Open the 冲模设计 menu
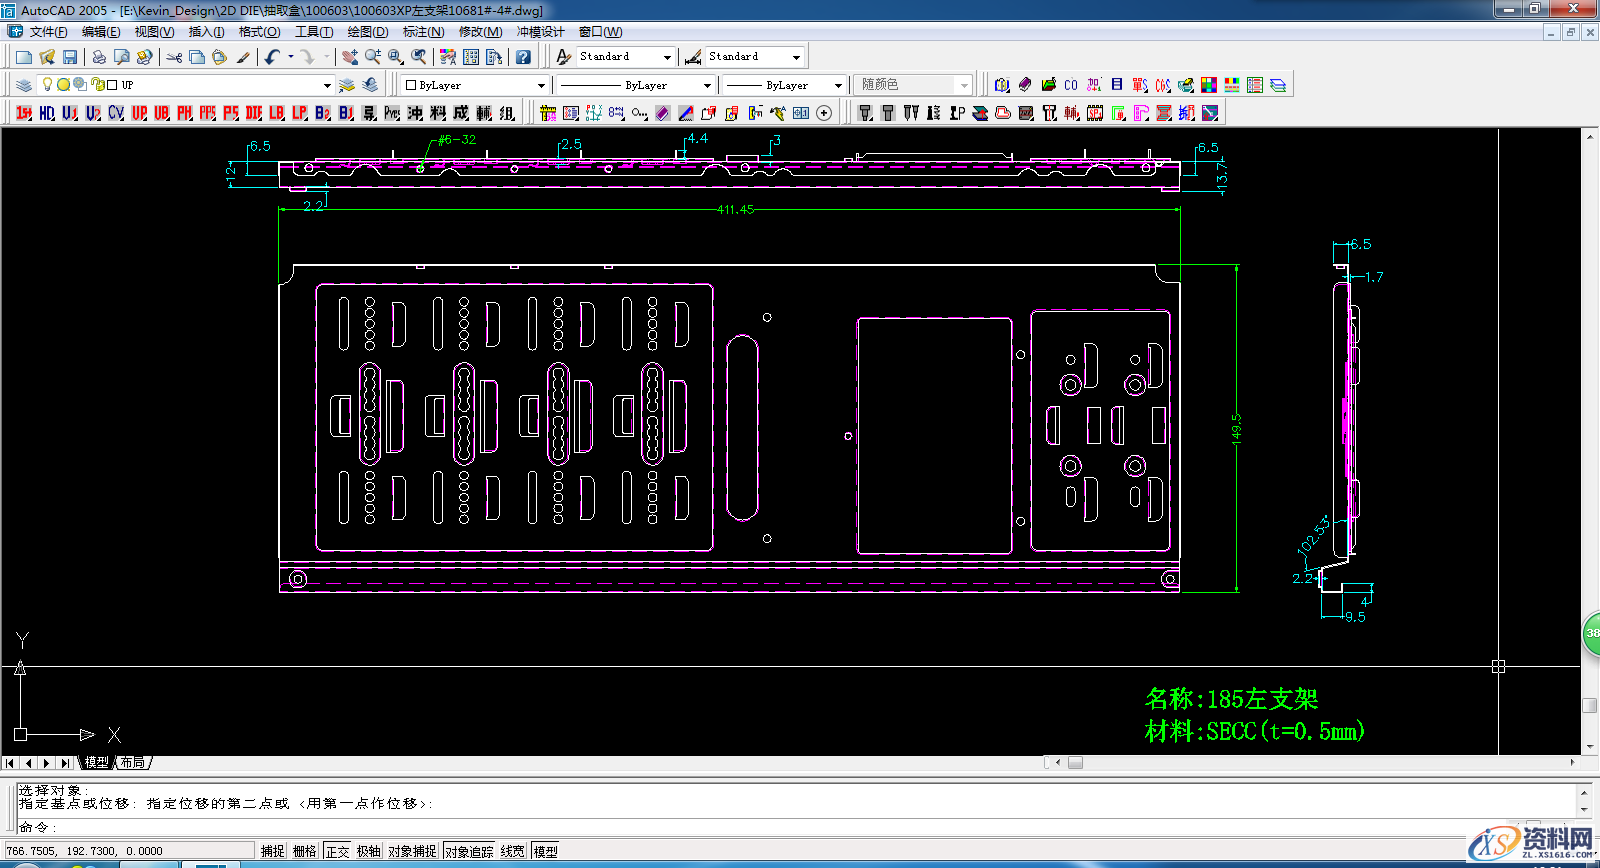1600x868 pixels. (540, 32)
